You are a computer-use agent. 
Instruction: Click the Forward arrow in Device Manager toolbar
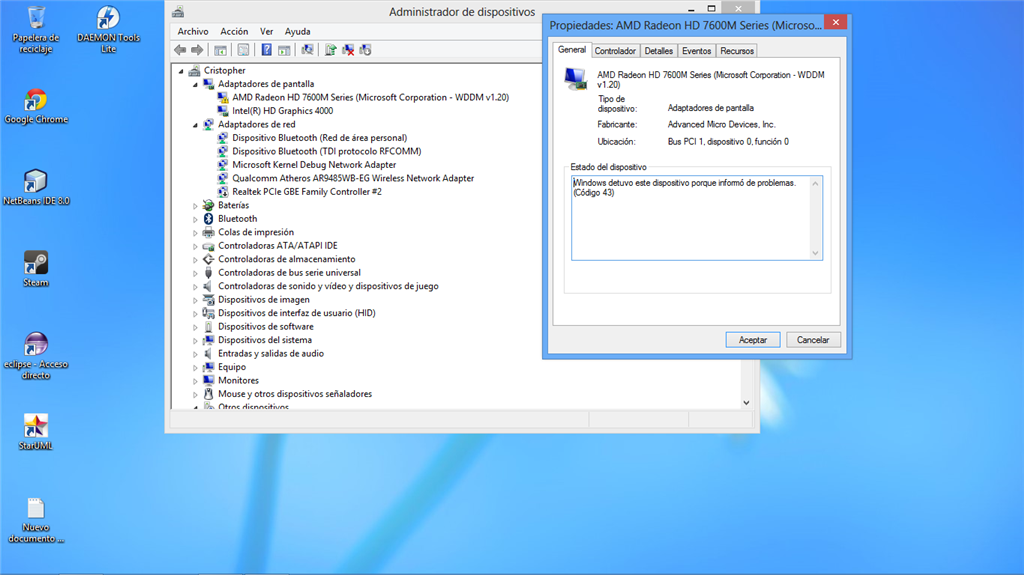click(x=197, y=50)
